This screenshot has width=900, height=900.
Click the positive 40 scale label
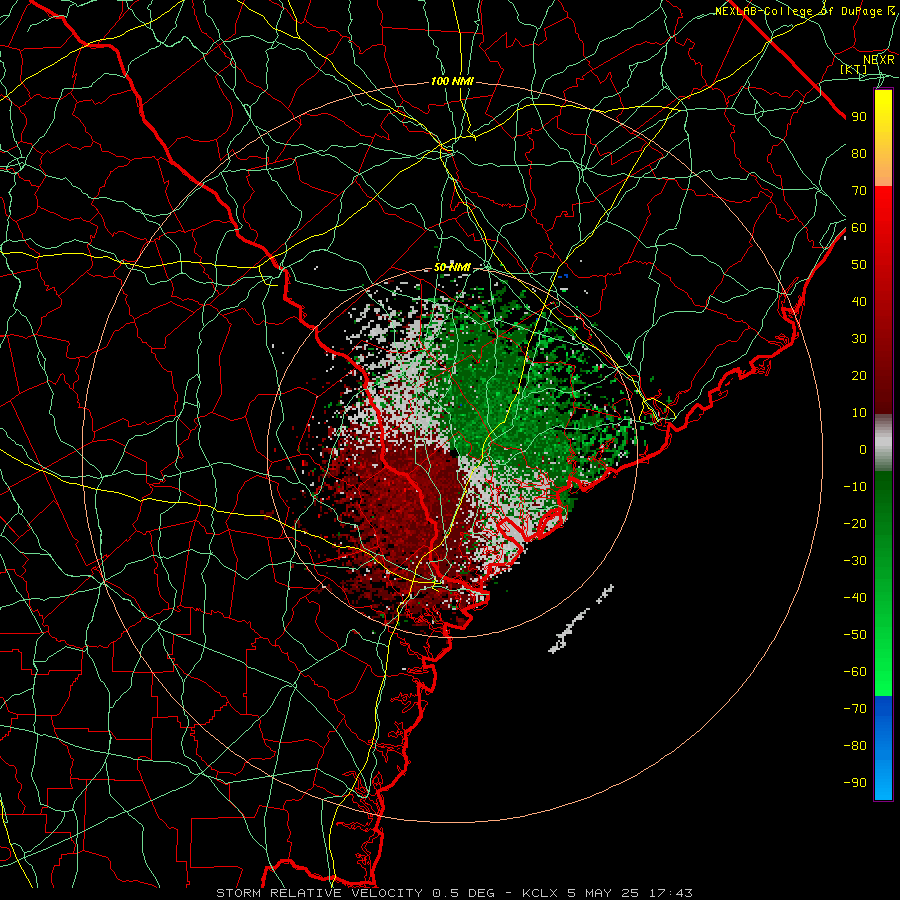click(x=859, y=302)
